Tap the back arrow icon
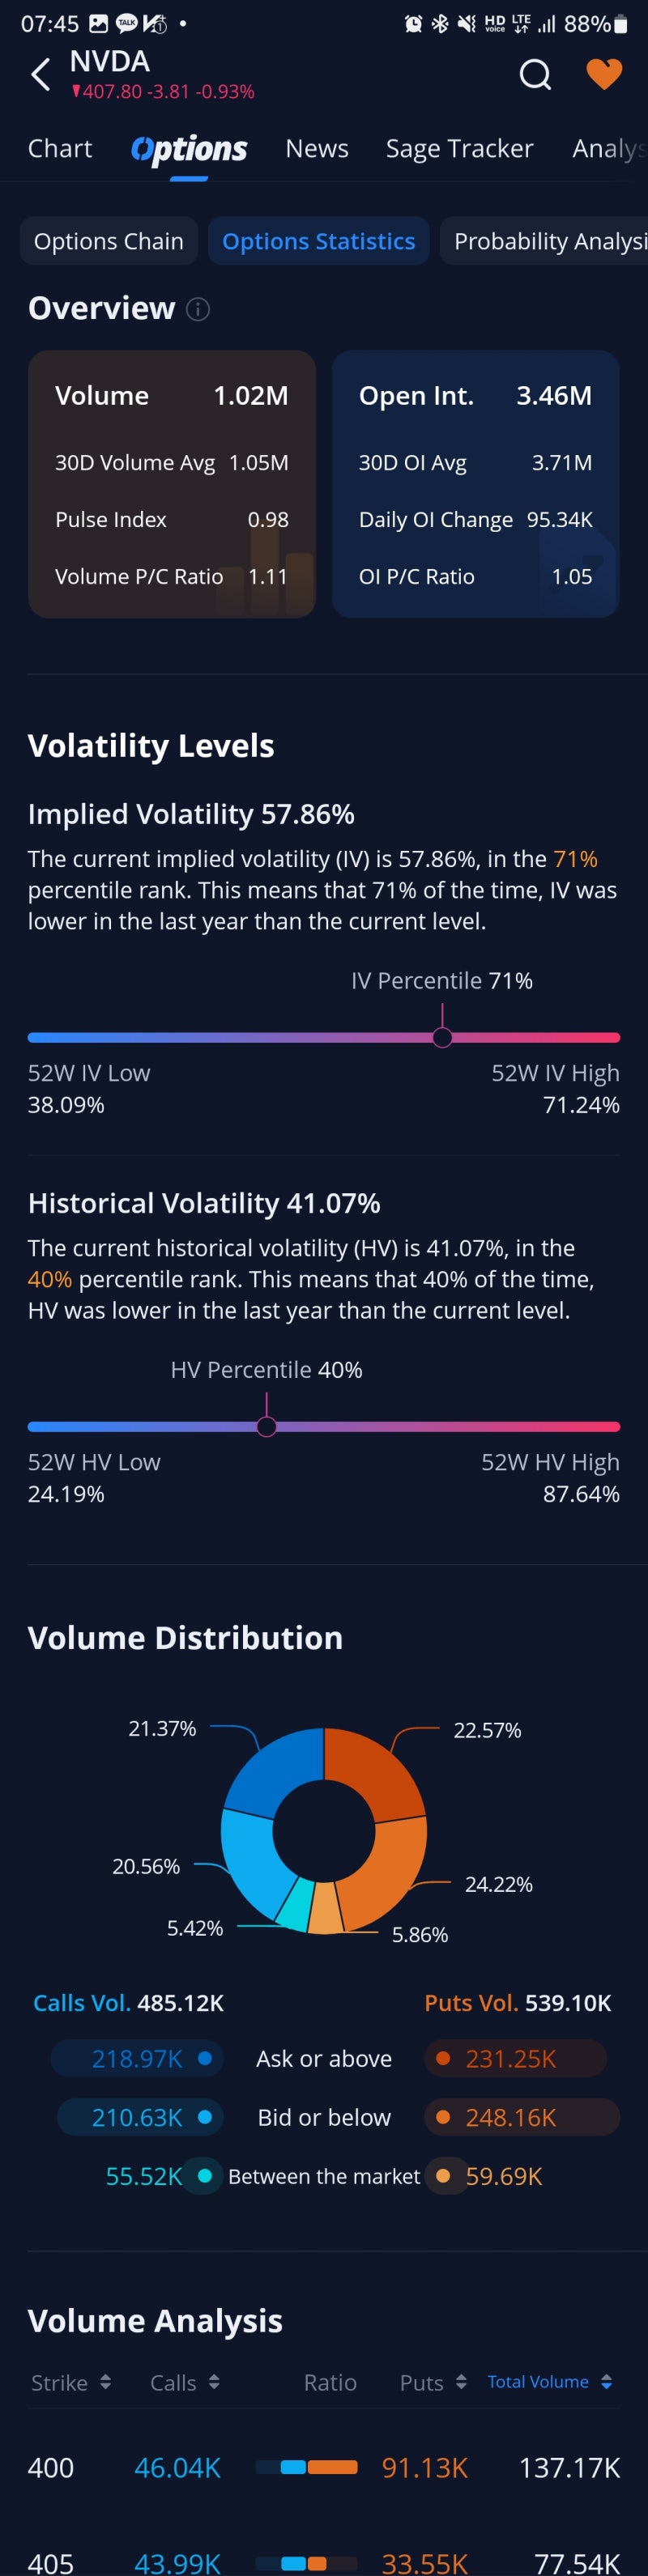Viewport: 648px width, 2576px height. coord(40,75)
